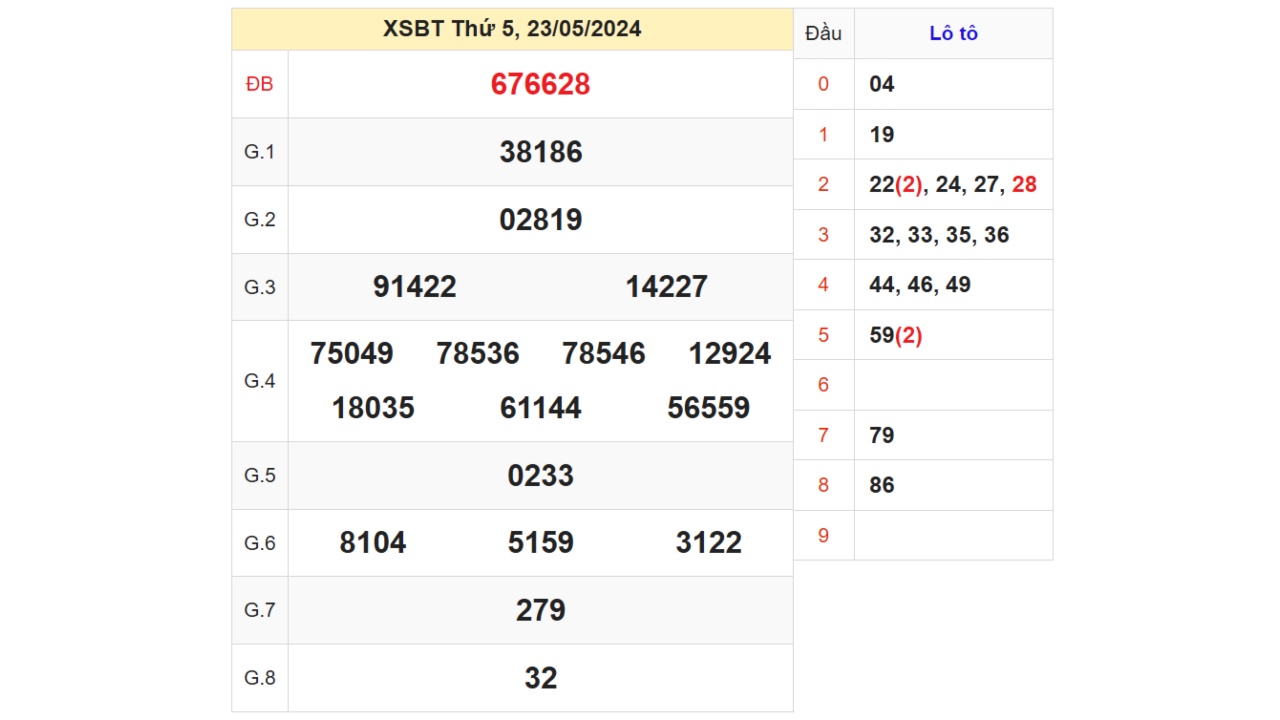Select fourth prize number 78546

tap(604, 354)
